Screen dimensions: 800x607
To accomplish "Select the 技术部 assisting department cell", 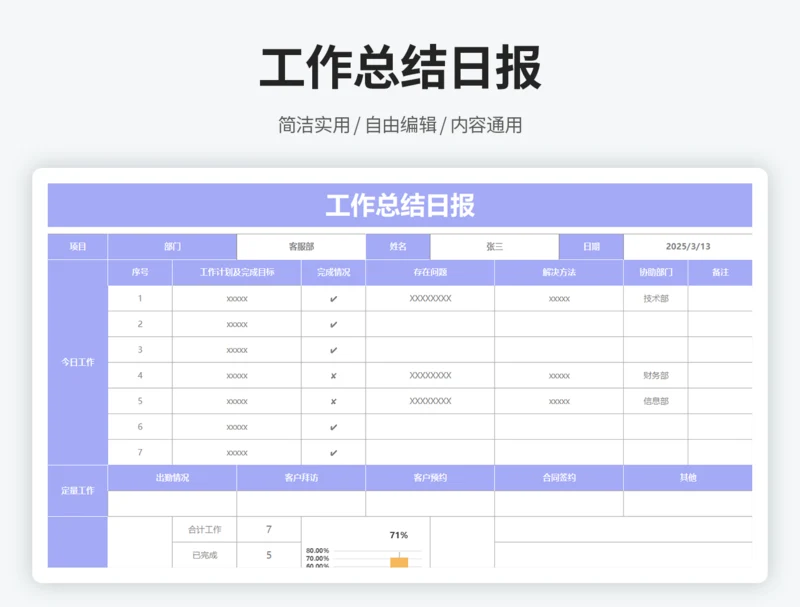I will (x=656, y=299).
